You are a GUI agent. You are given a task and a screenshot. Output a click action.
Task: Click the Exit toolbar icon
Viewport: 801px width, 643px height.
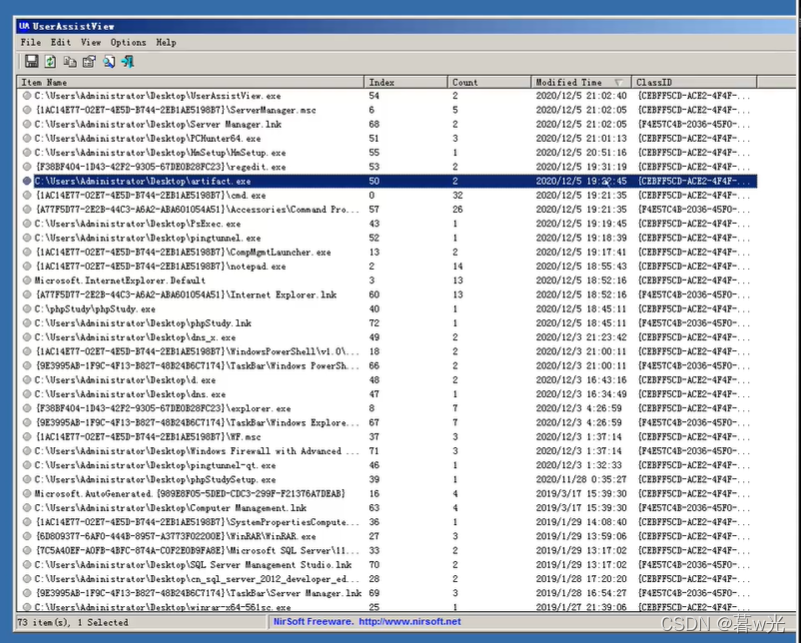(x=128, y=62)
